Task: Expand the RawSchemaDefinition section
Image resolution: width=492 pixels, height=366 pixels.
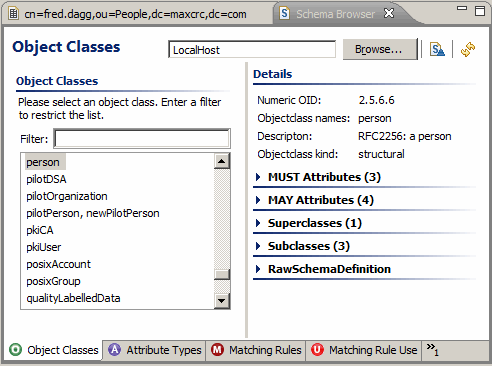Action: pyautogui.click(x=258, y=269)
